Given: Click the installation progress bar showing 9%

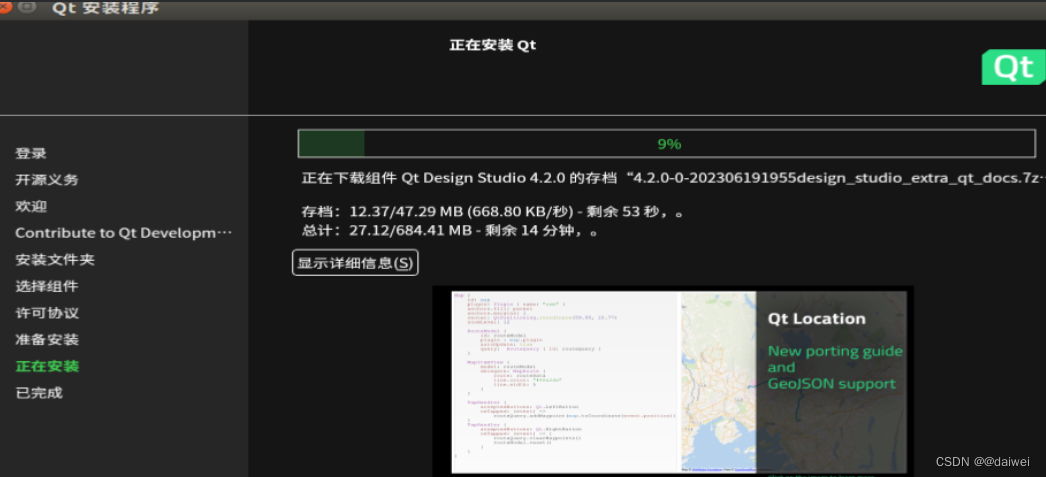Looking at the screenshot, I should (667, 143).
